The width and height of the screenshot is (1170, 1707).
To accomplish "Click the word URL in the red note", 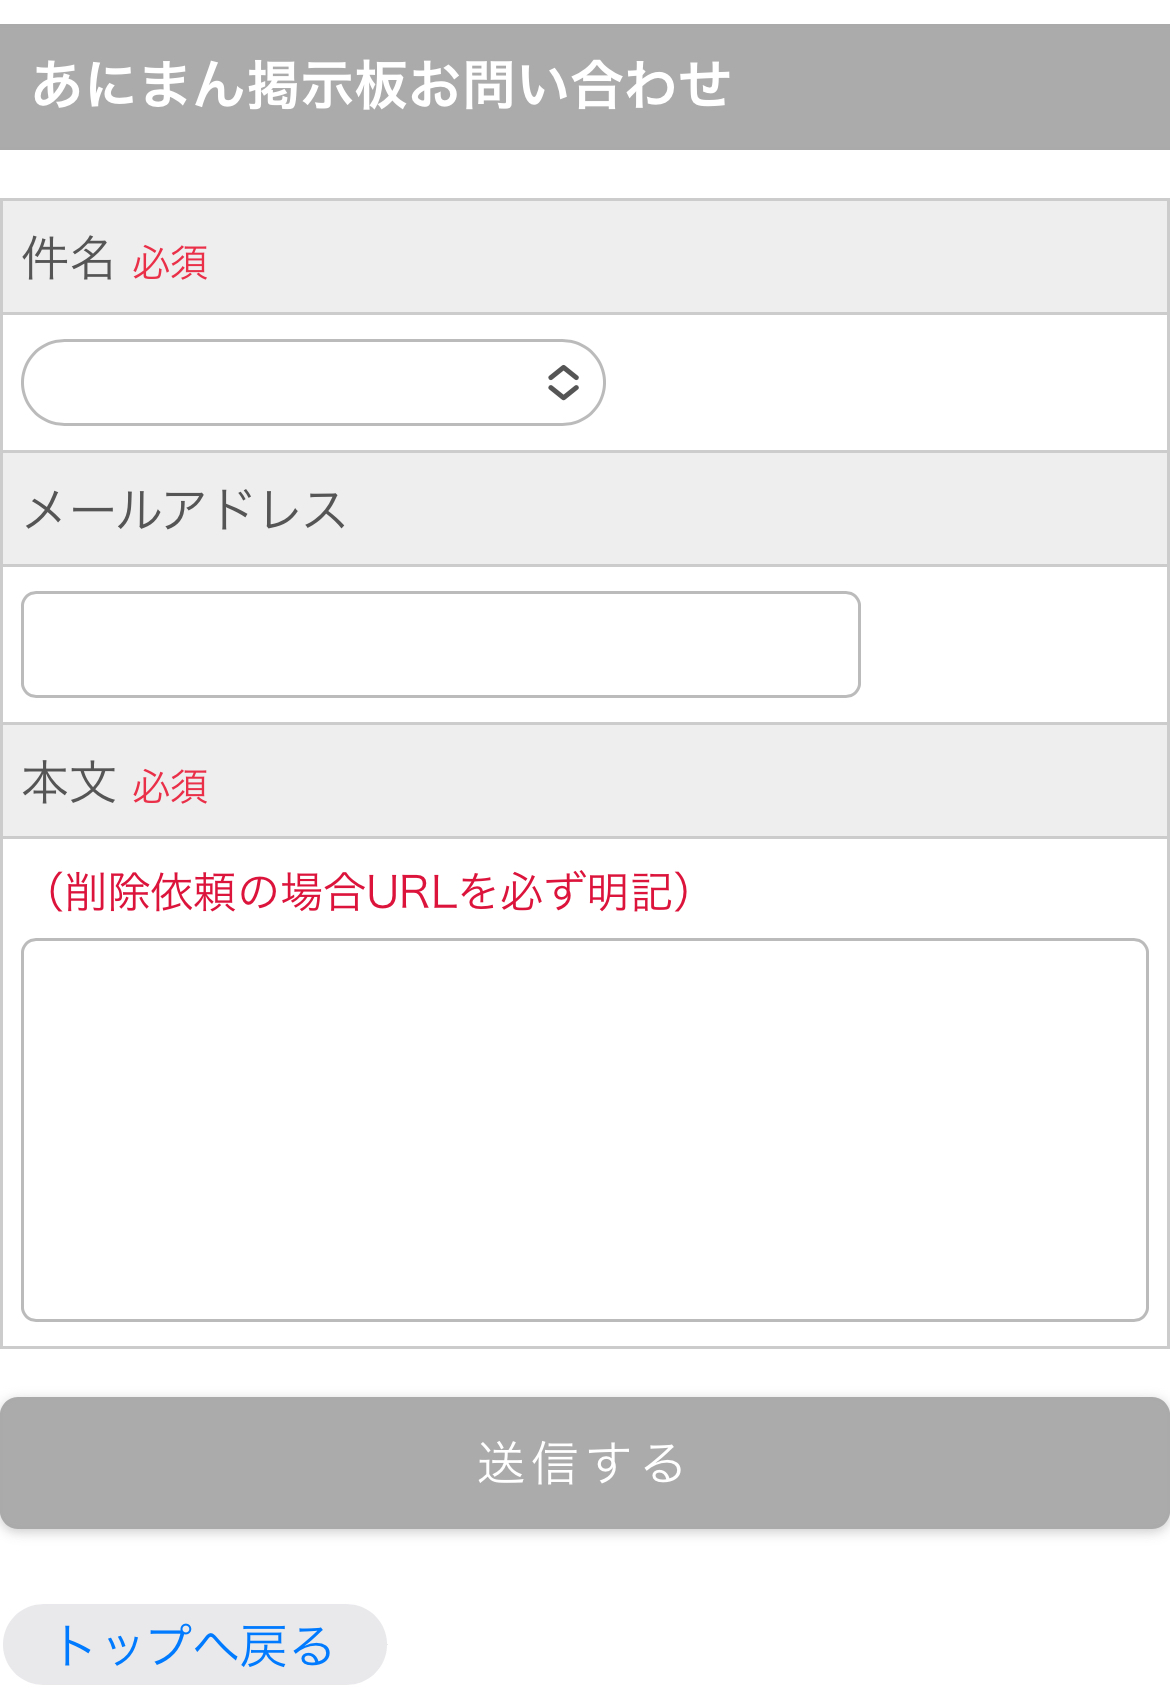I will [412, 892].
